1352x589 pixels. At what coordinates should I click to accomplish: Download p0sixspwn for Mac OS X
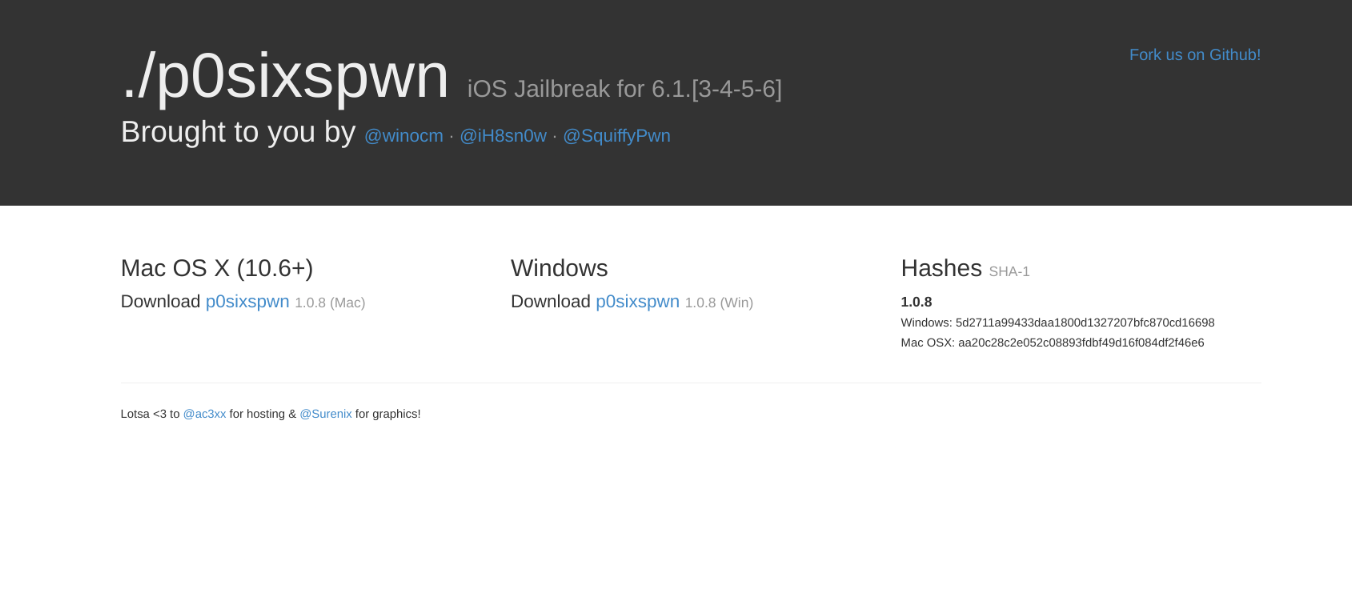tap(247, 302)
